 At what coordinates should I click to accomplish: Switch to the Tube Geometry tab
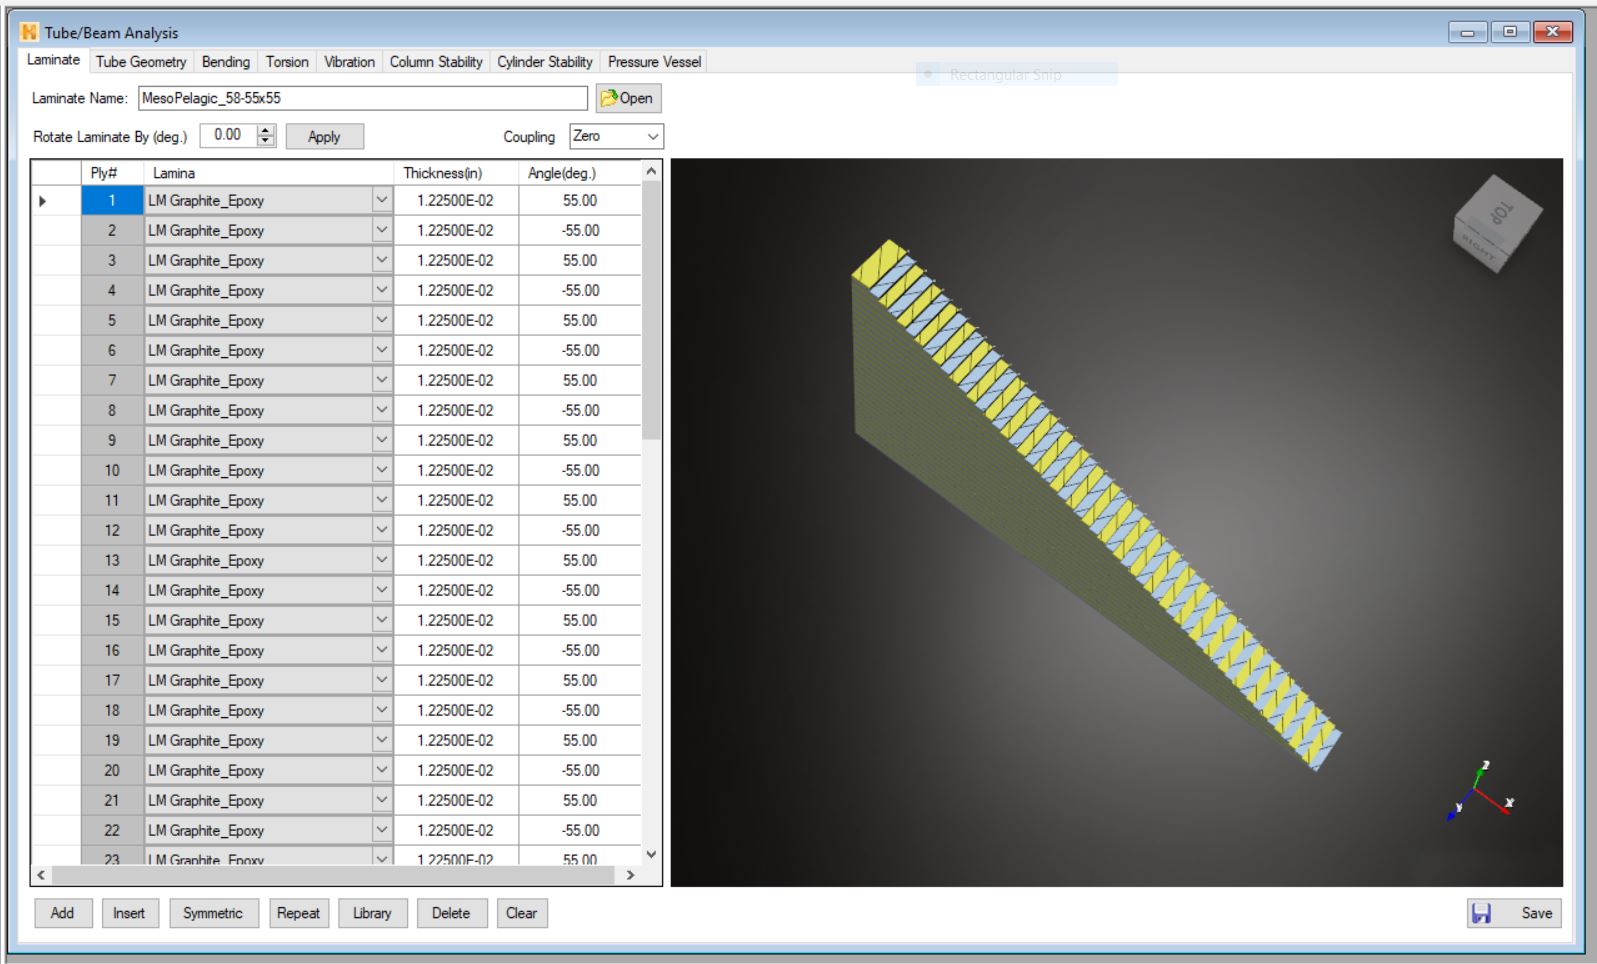click(x=141, y=62)
